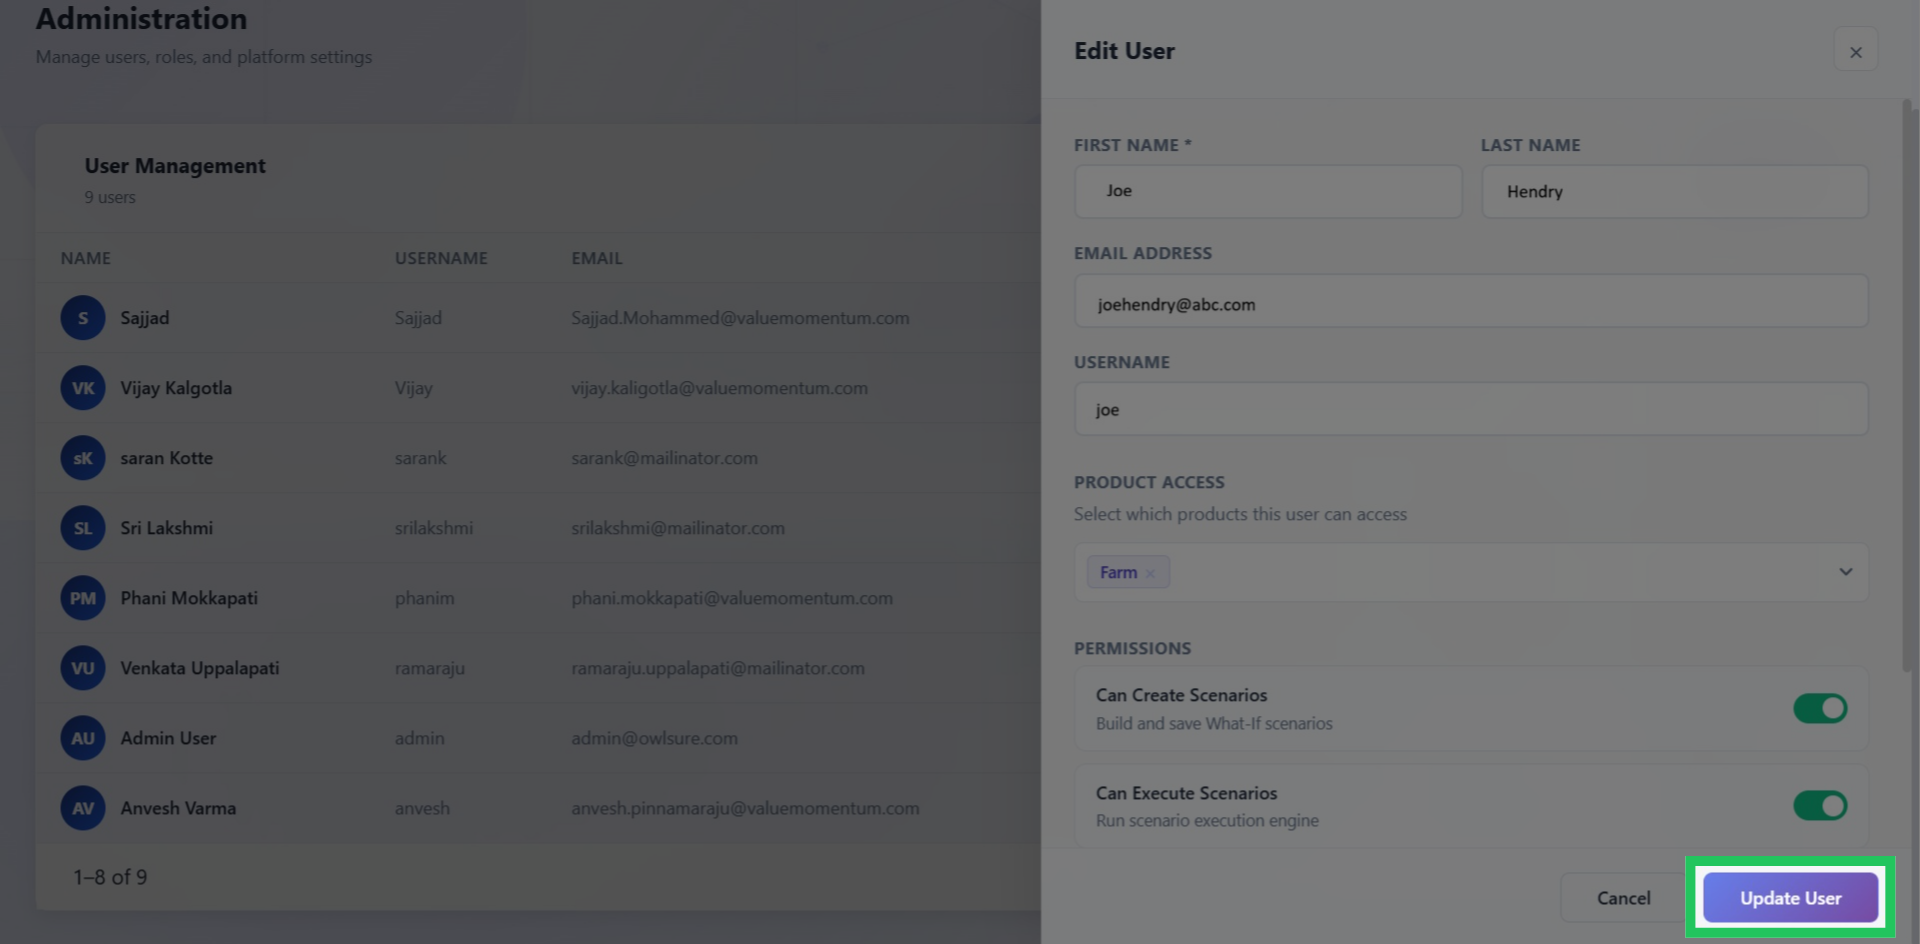Click Sri Lakshmi's SL avatar
The height and width of the screenshot is (944, 1920).
pyautogui.click(x=83, y=528)
